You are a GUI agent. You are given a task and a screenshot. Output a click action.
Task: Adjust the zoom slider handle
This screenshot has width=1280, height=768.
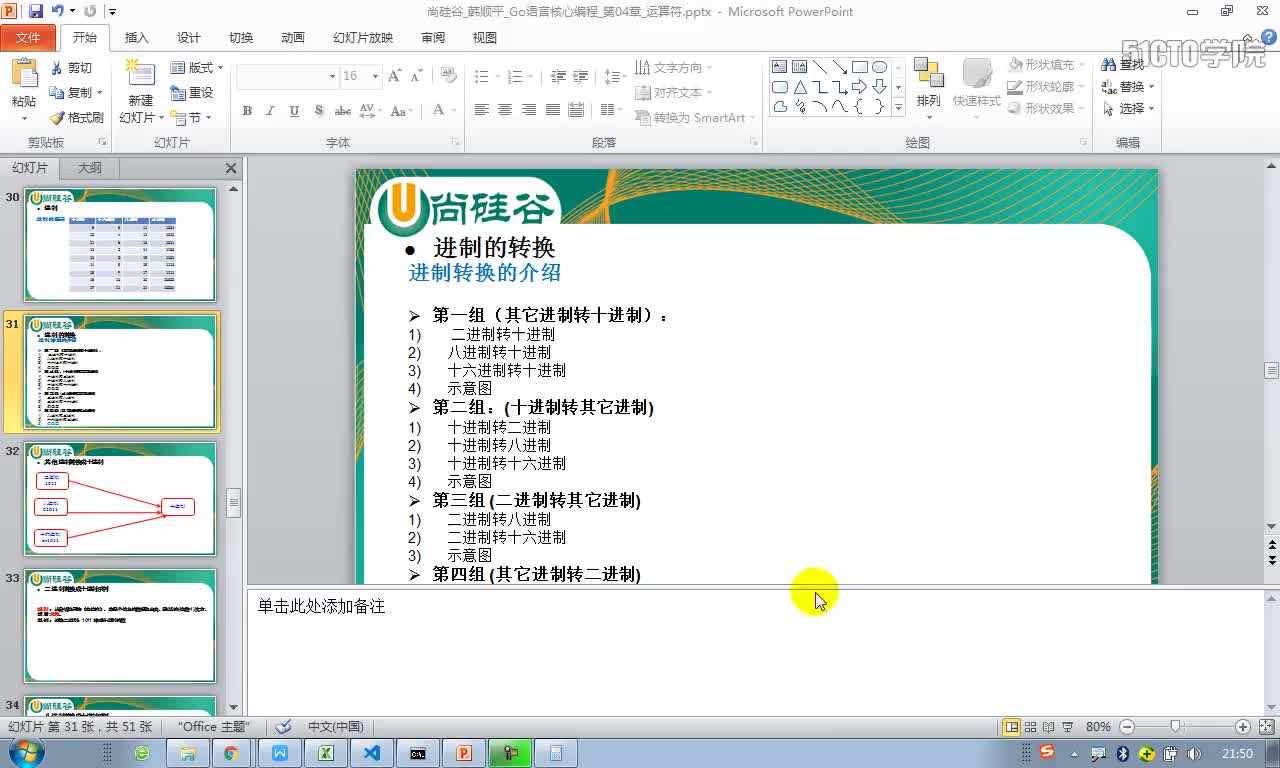[x=1176, y=727]
